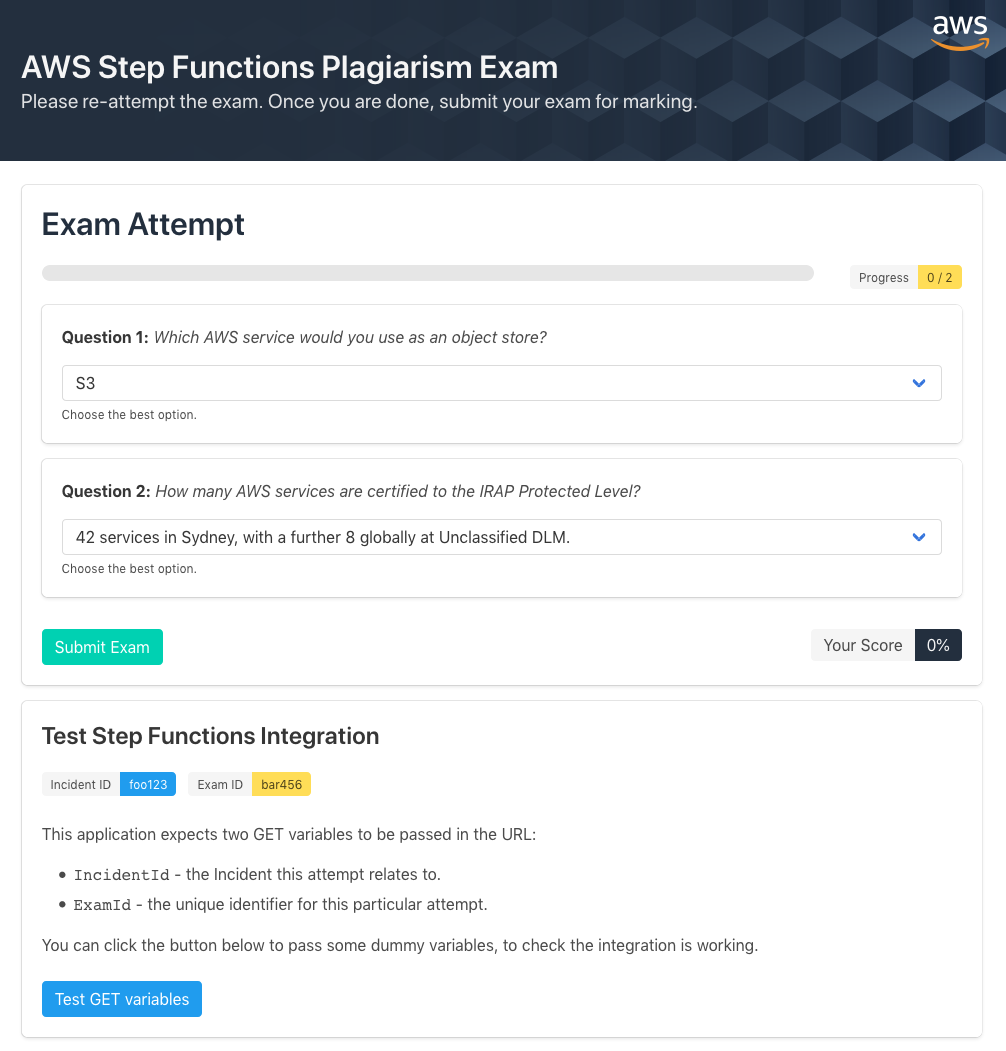Click the foo123 Incident ID tag

147,784
